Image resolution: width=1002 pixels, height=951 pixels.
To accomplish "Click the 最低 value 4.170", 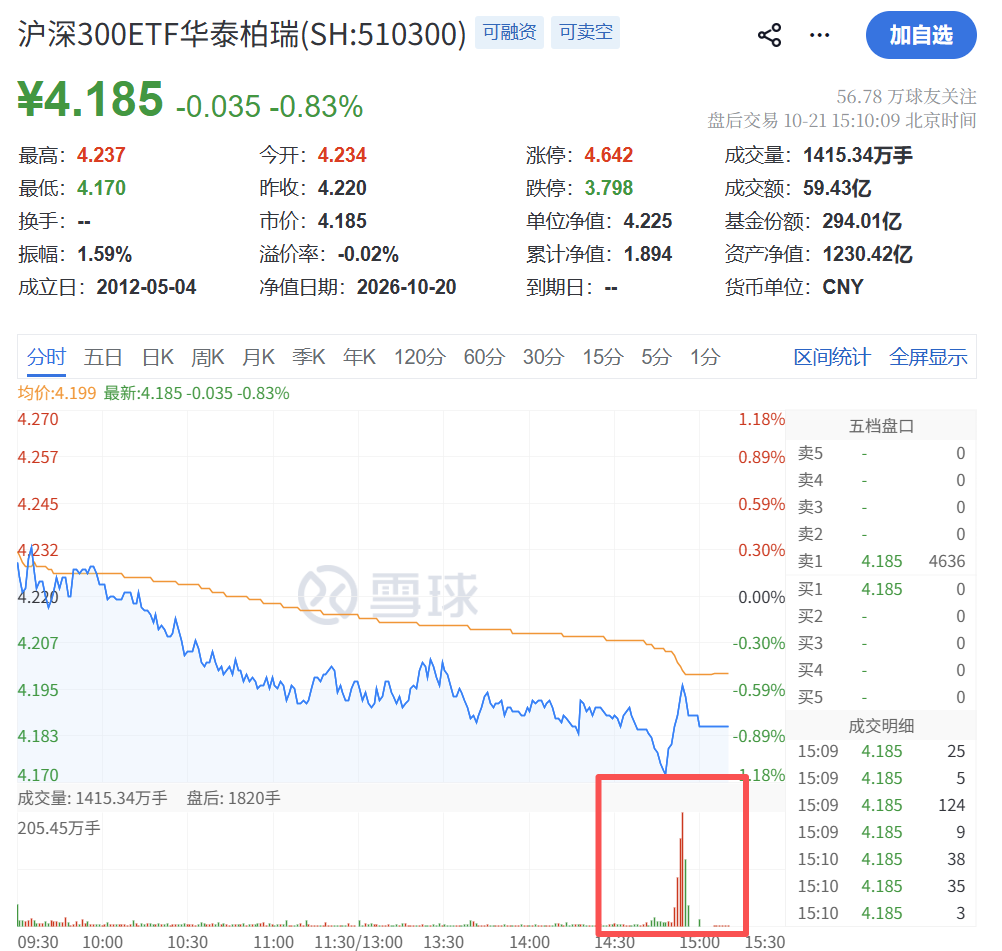I will 101,188.
